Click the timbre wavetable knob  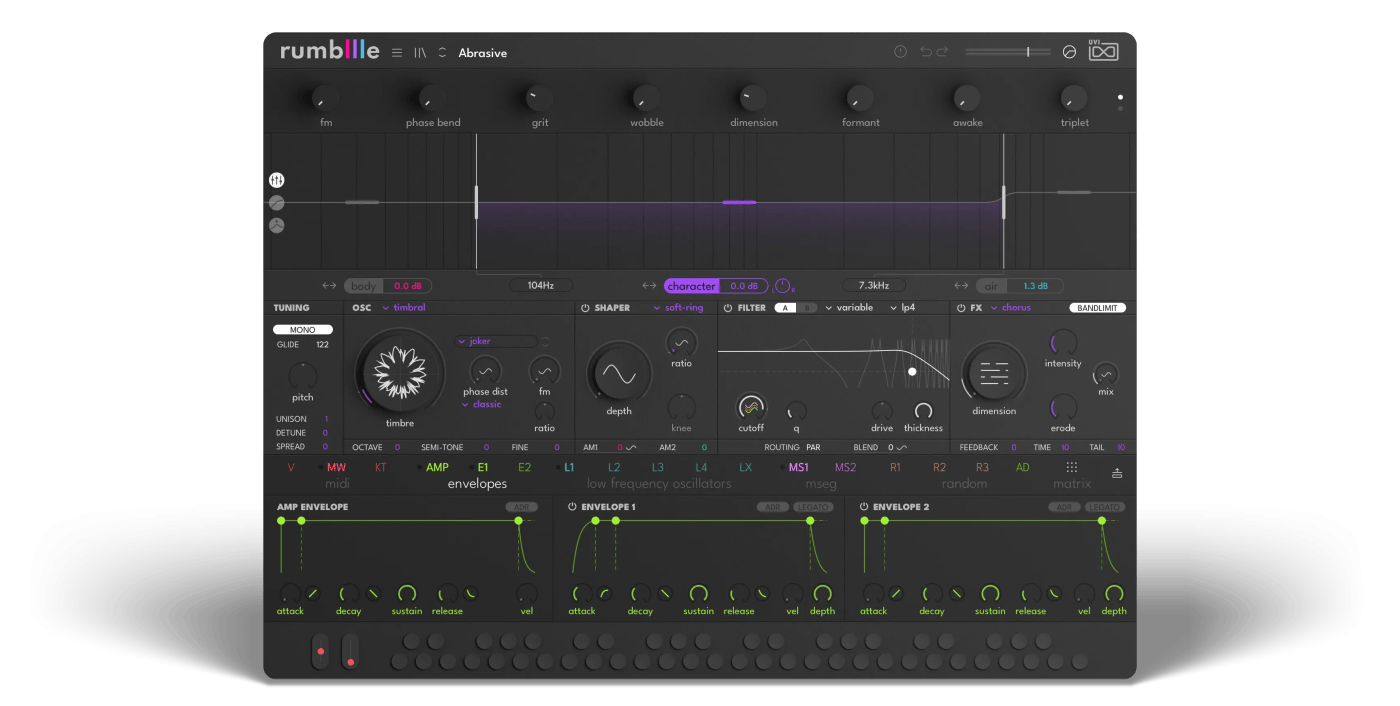[x=400, y=372]
